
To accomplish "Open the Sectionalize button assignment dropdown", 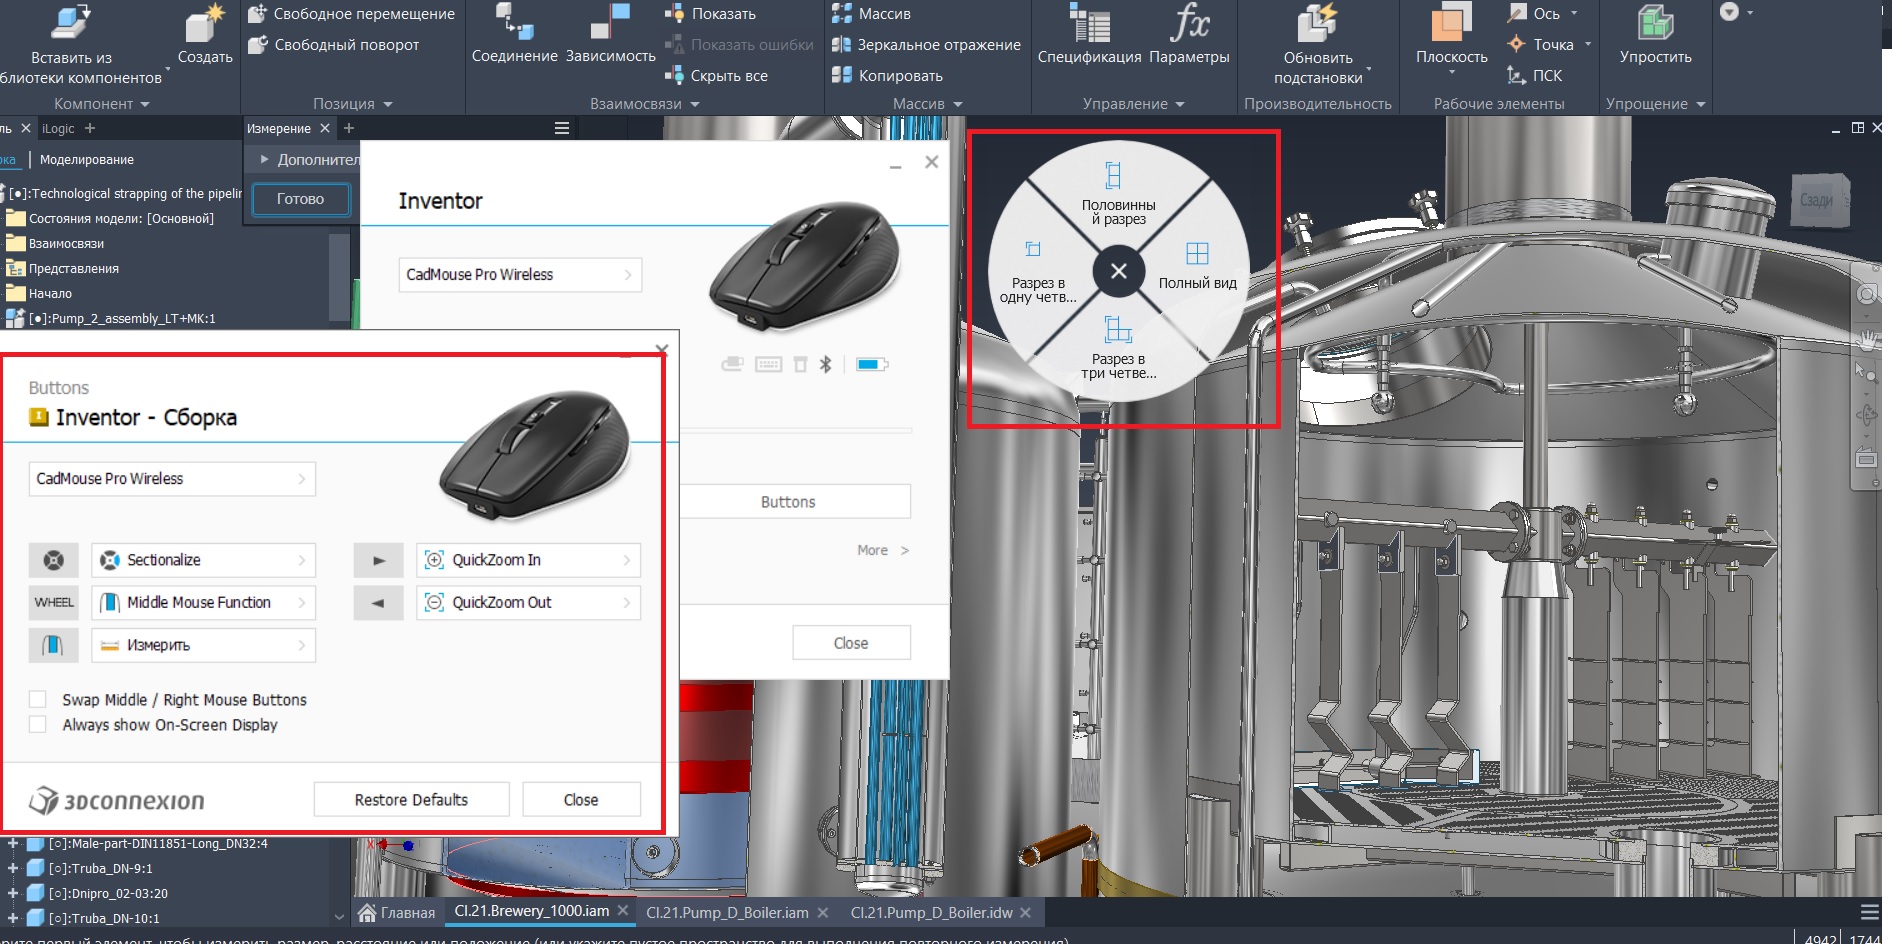I will pos(203,560).
